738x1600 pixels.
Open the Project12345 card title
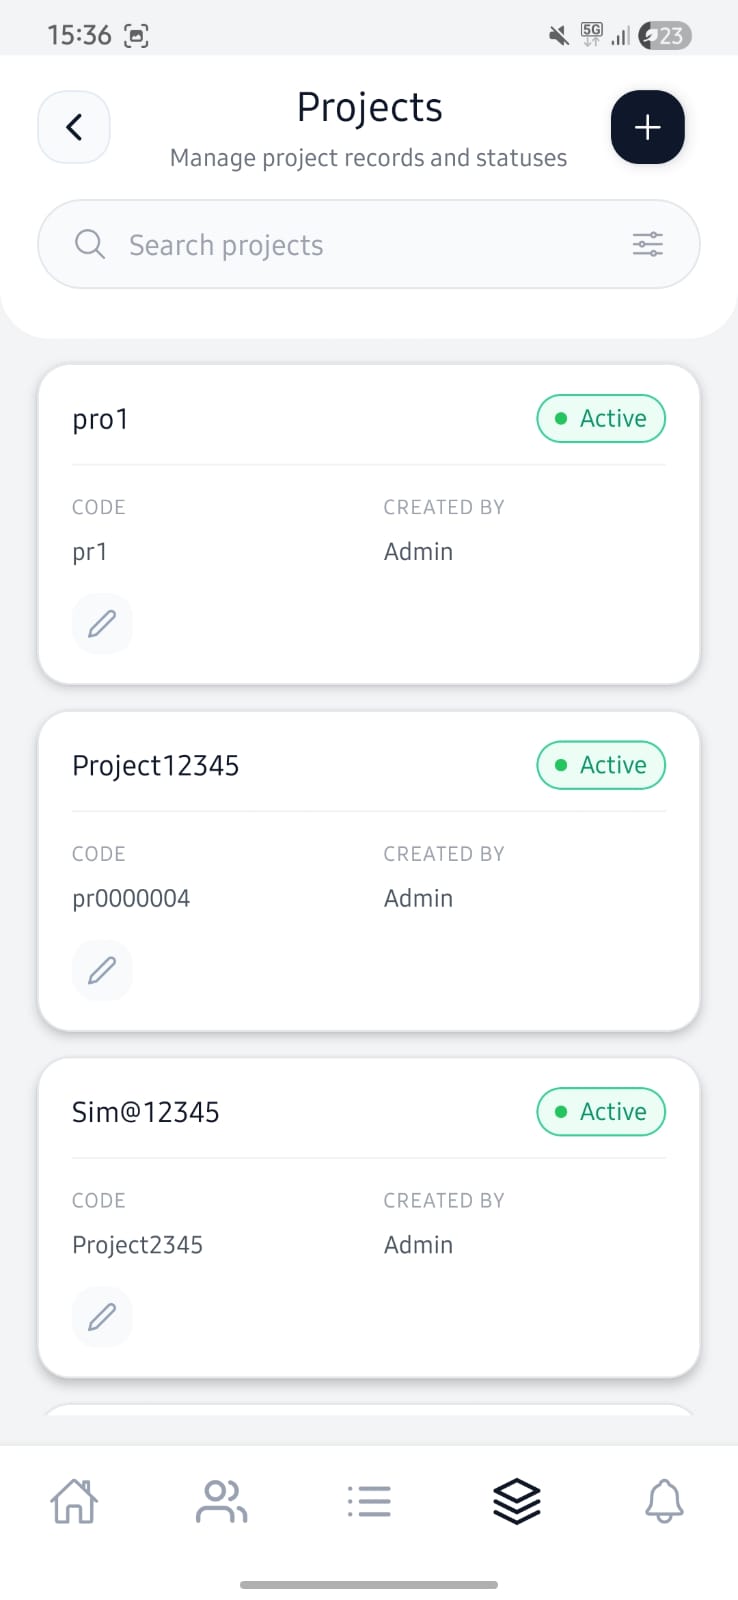[156, 766]
